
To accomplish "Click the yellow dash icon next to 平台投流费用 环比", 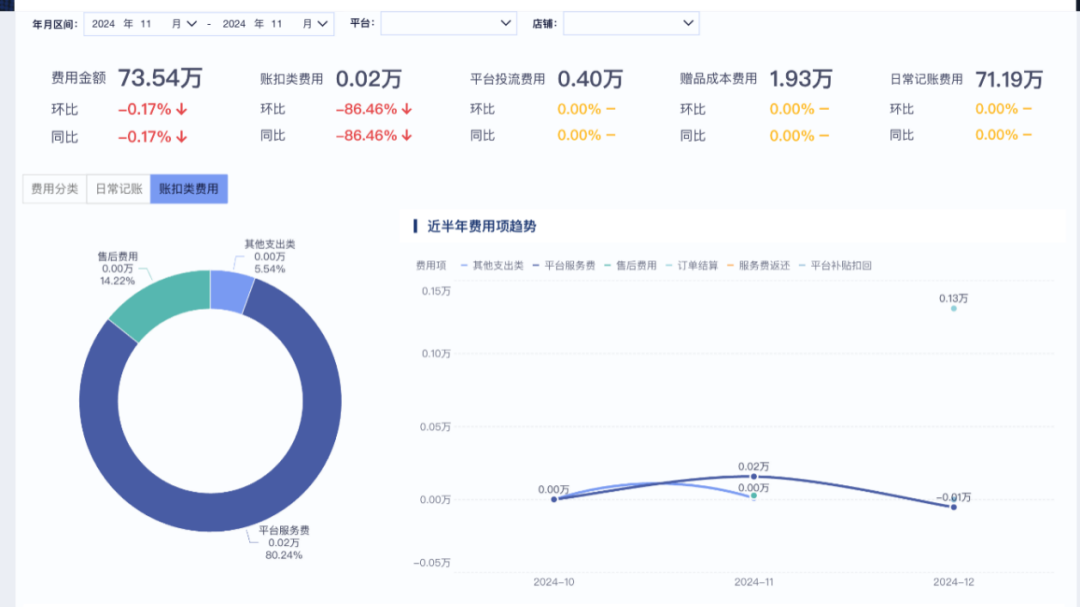I will pyautogui.click(x=612, y=109).
